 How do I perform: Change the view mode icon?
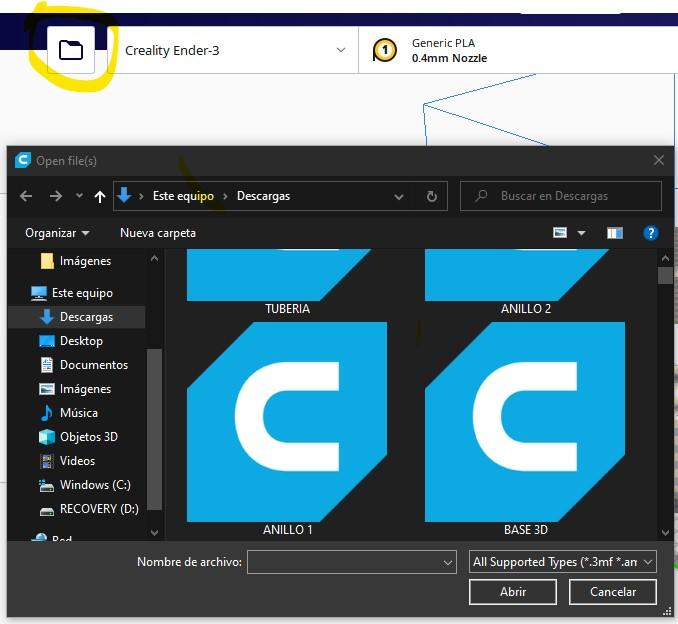(x=560, y=233)
